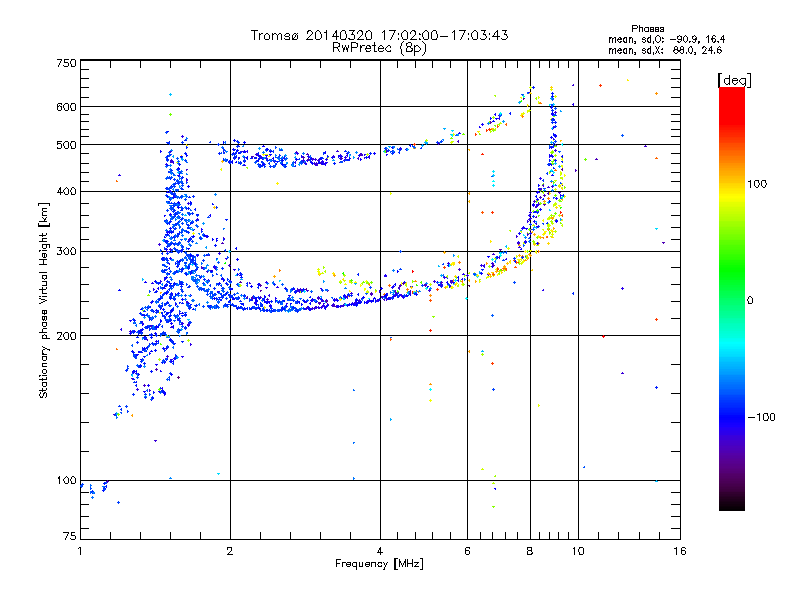800x600 pixels.
Task: Click the "Stationary phase Virtual Height [km]" axis label
Action: 44,300
